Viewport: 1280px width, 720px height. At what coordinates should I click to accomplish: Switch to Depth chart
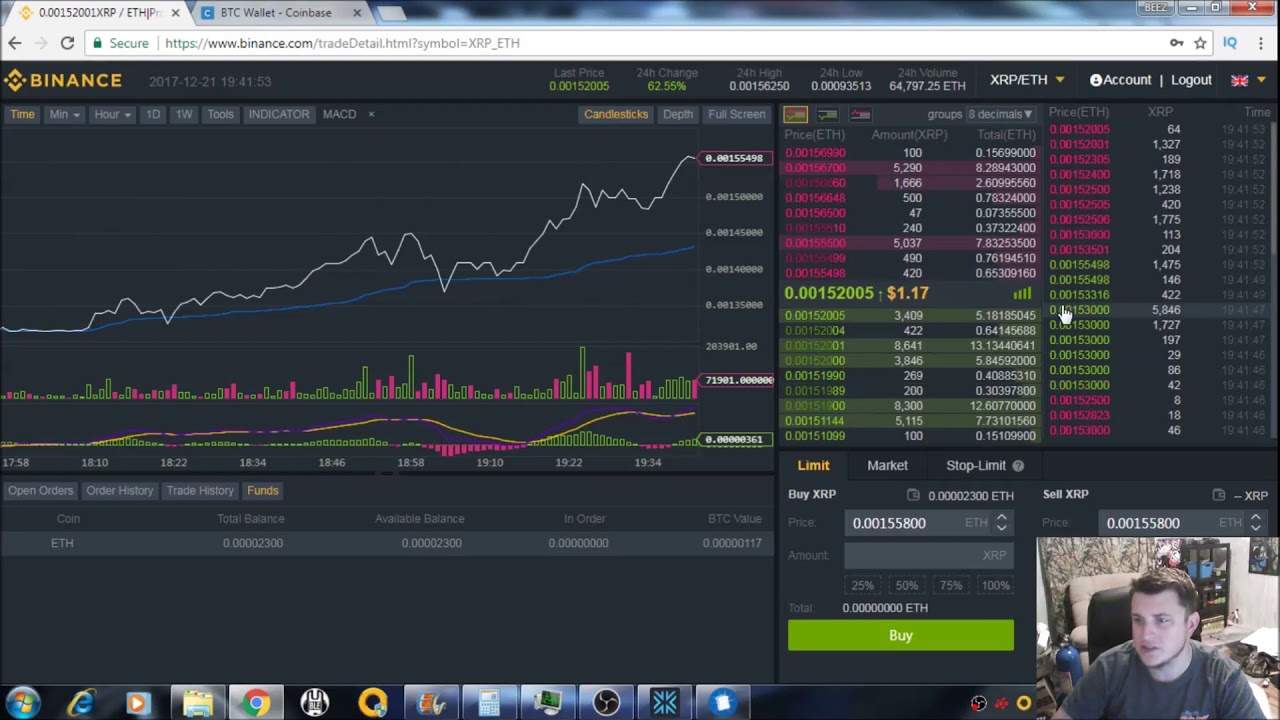[678, 114]
